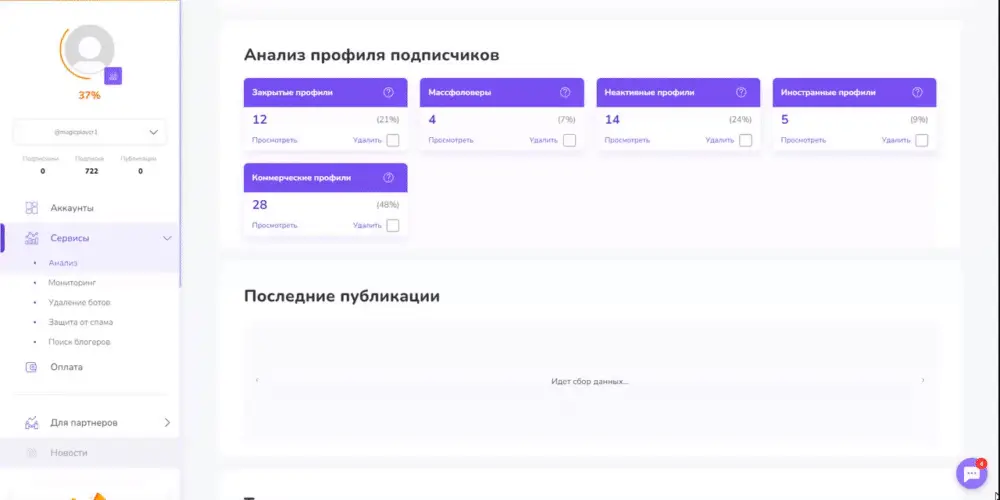This screenshot has width=1000, height=500.
Task: Click the purple stats badge on avatar
Action: tap(113, 76)
